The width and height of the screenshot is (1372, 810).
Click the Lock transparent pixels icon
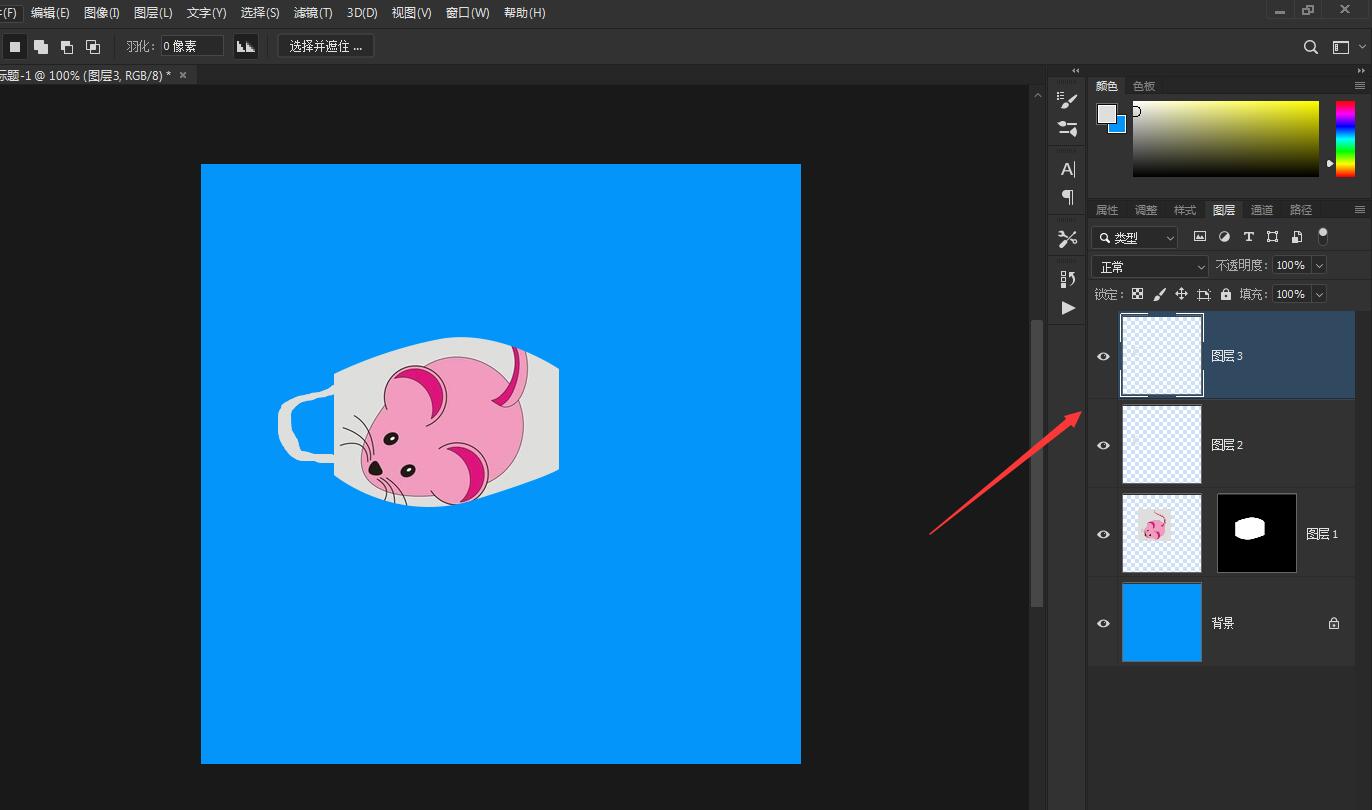click(x=1137, y=294)
